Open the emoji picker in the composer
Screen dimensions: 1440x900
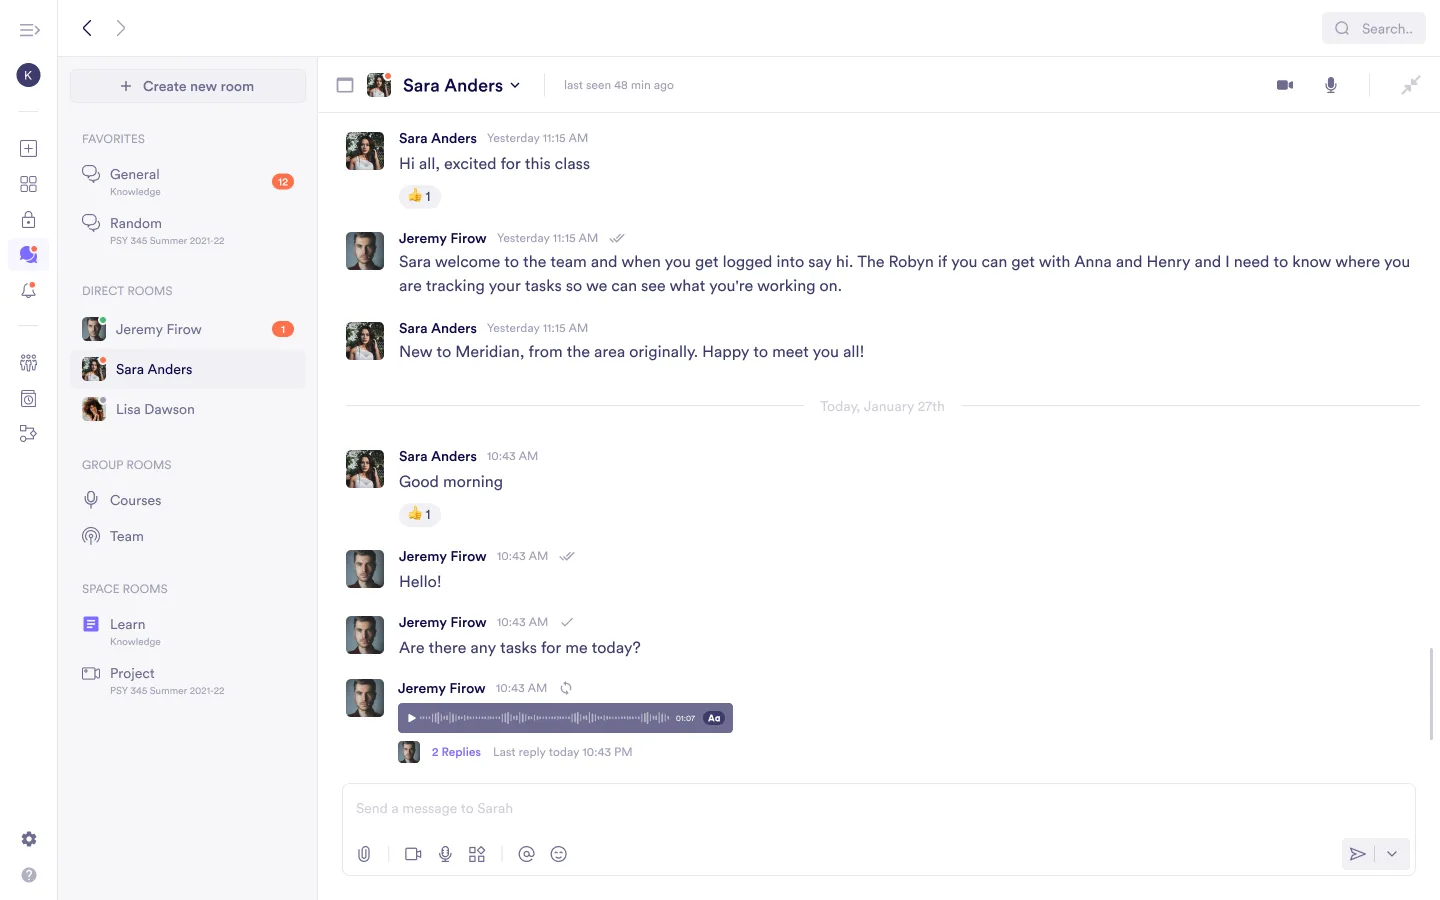pos(558,853)
